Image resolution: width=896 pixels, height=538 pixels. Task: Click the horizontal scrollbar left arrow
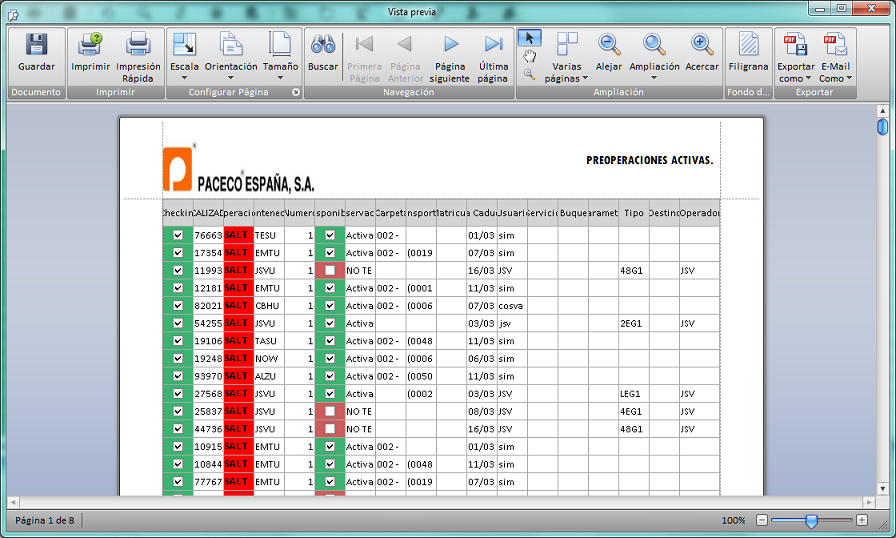(x=13, y=503)
